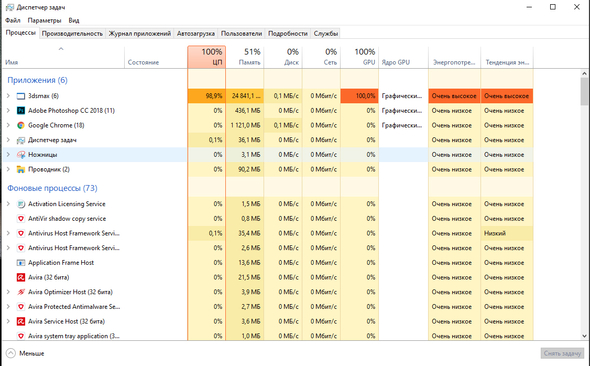This screenshot has height=366, width=590.
Task: Open the Параметры menu
Action: (x=44, y=20)
